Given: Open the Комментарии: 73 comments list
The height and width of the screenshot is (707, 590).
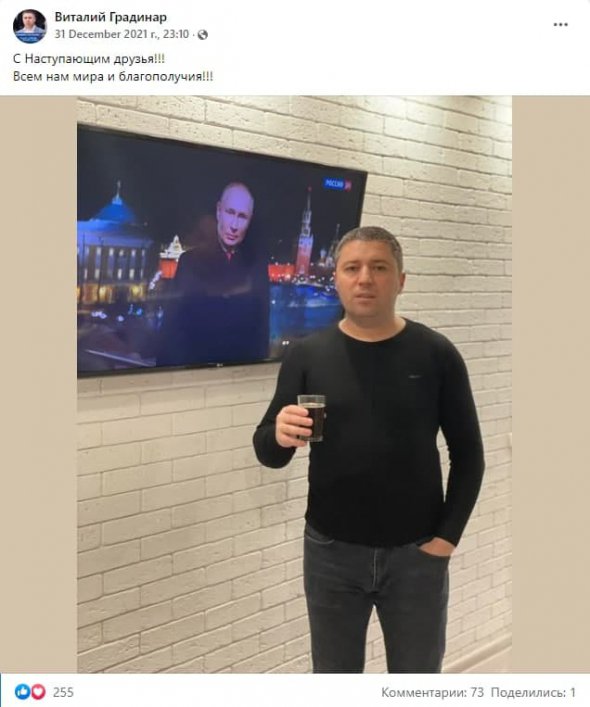Looking at the screenshot, I should coord(432,692).
